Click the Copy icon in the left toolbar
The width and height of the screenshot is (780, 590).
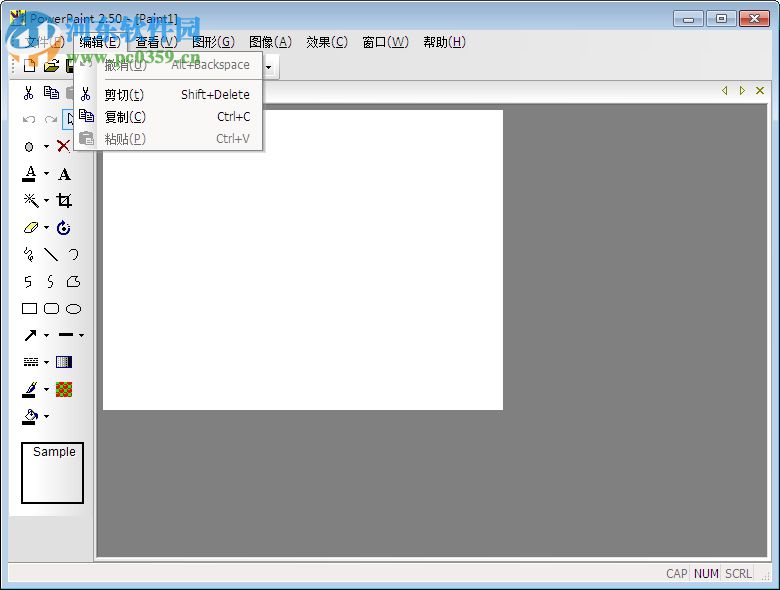[51, 93]
